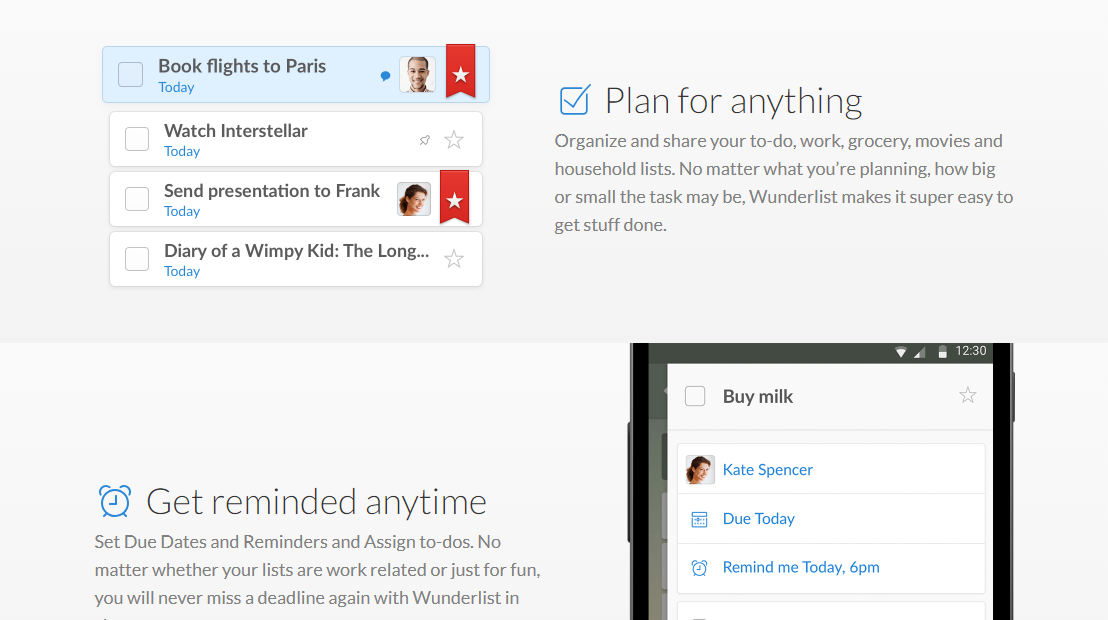Star the Watch Interstellar task
The width and height of the screenshot is (1108, 620).
[454, 140]
